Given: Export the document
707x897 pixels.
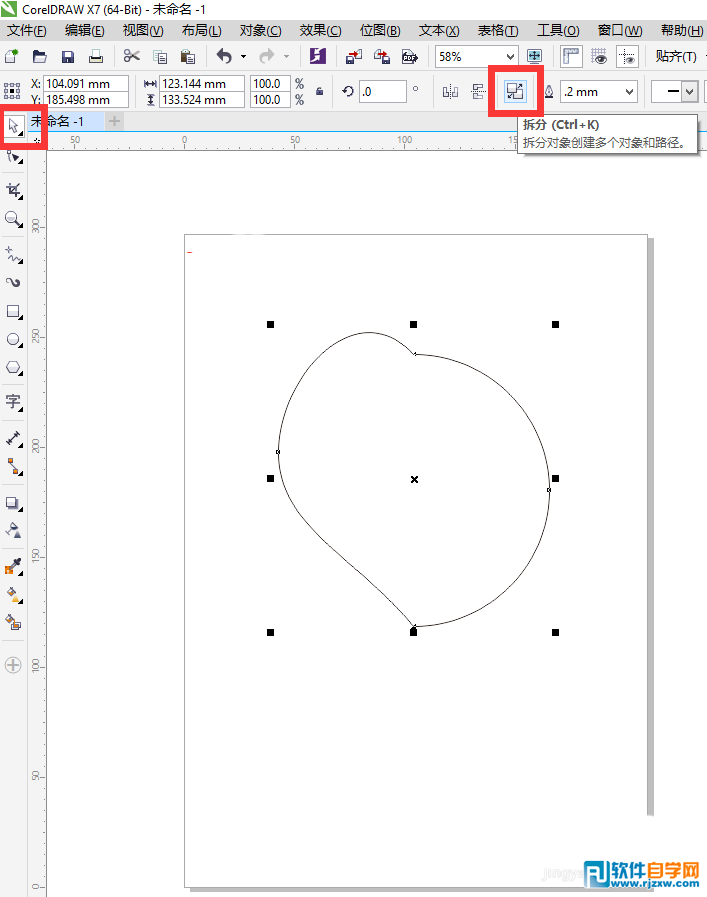Looking at the screenshot, I should pos(382,56).
